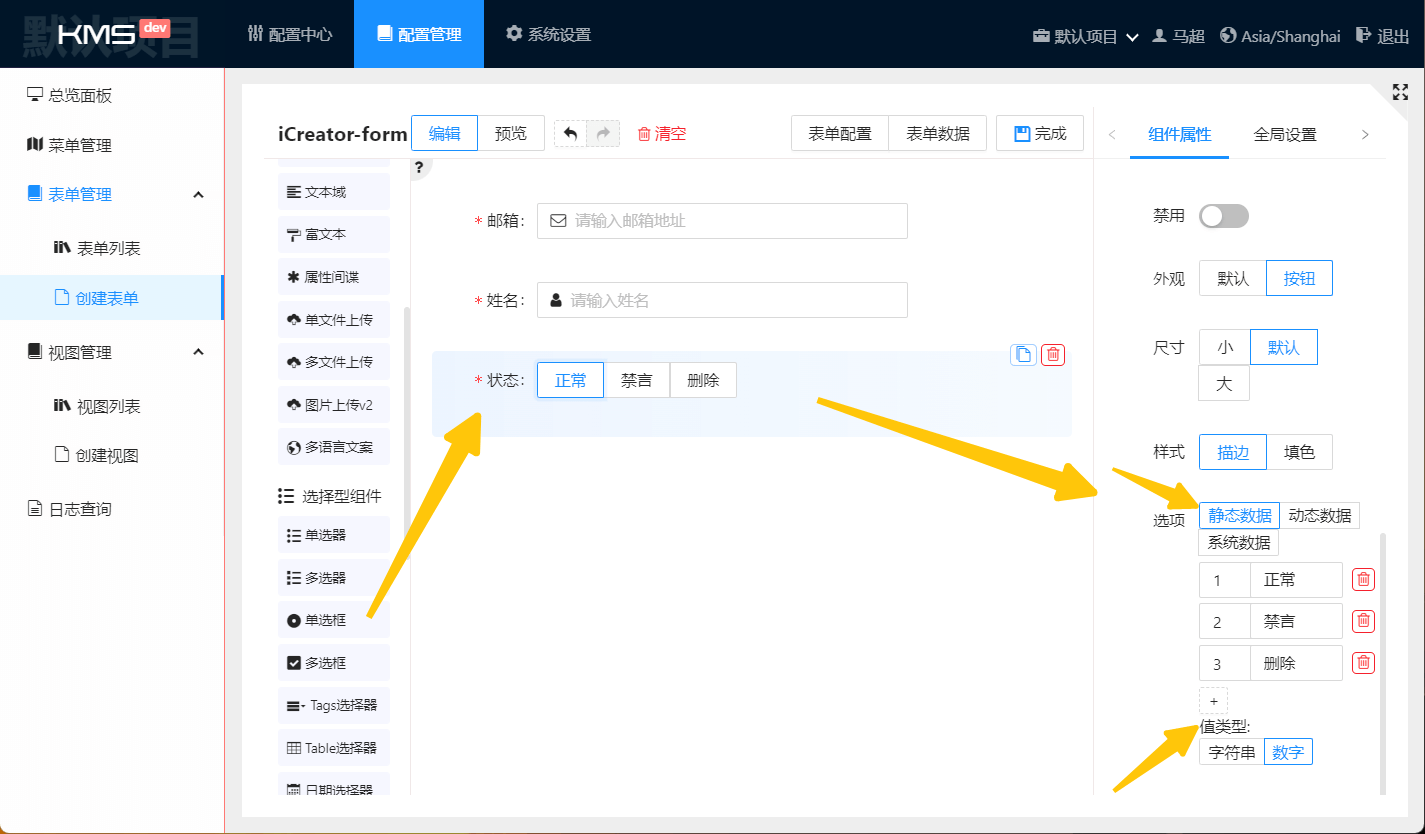This screenshot has width=1425, height=834.
Task: Click the question mark help icon
Action: point(419,167)
